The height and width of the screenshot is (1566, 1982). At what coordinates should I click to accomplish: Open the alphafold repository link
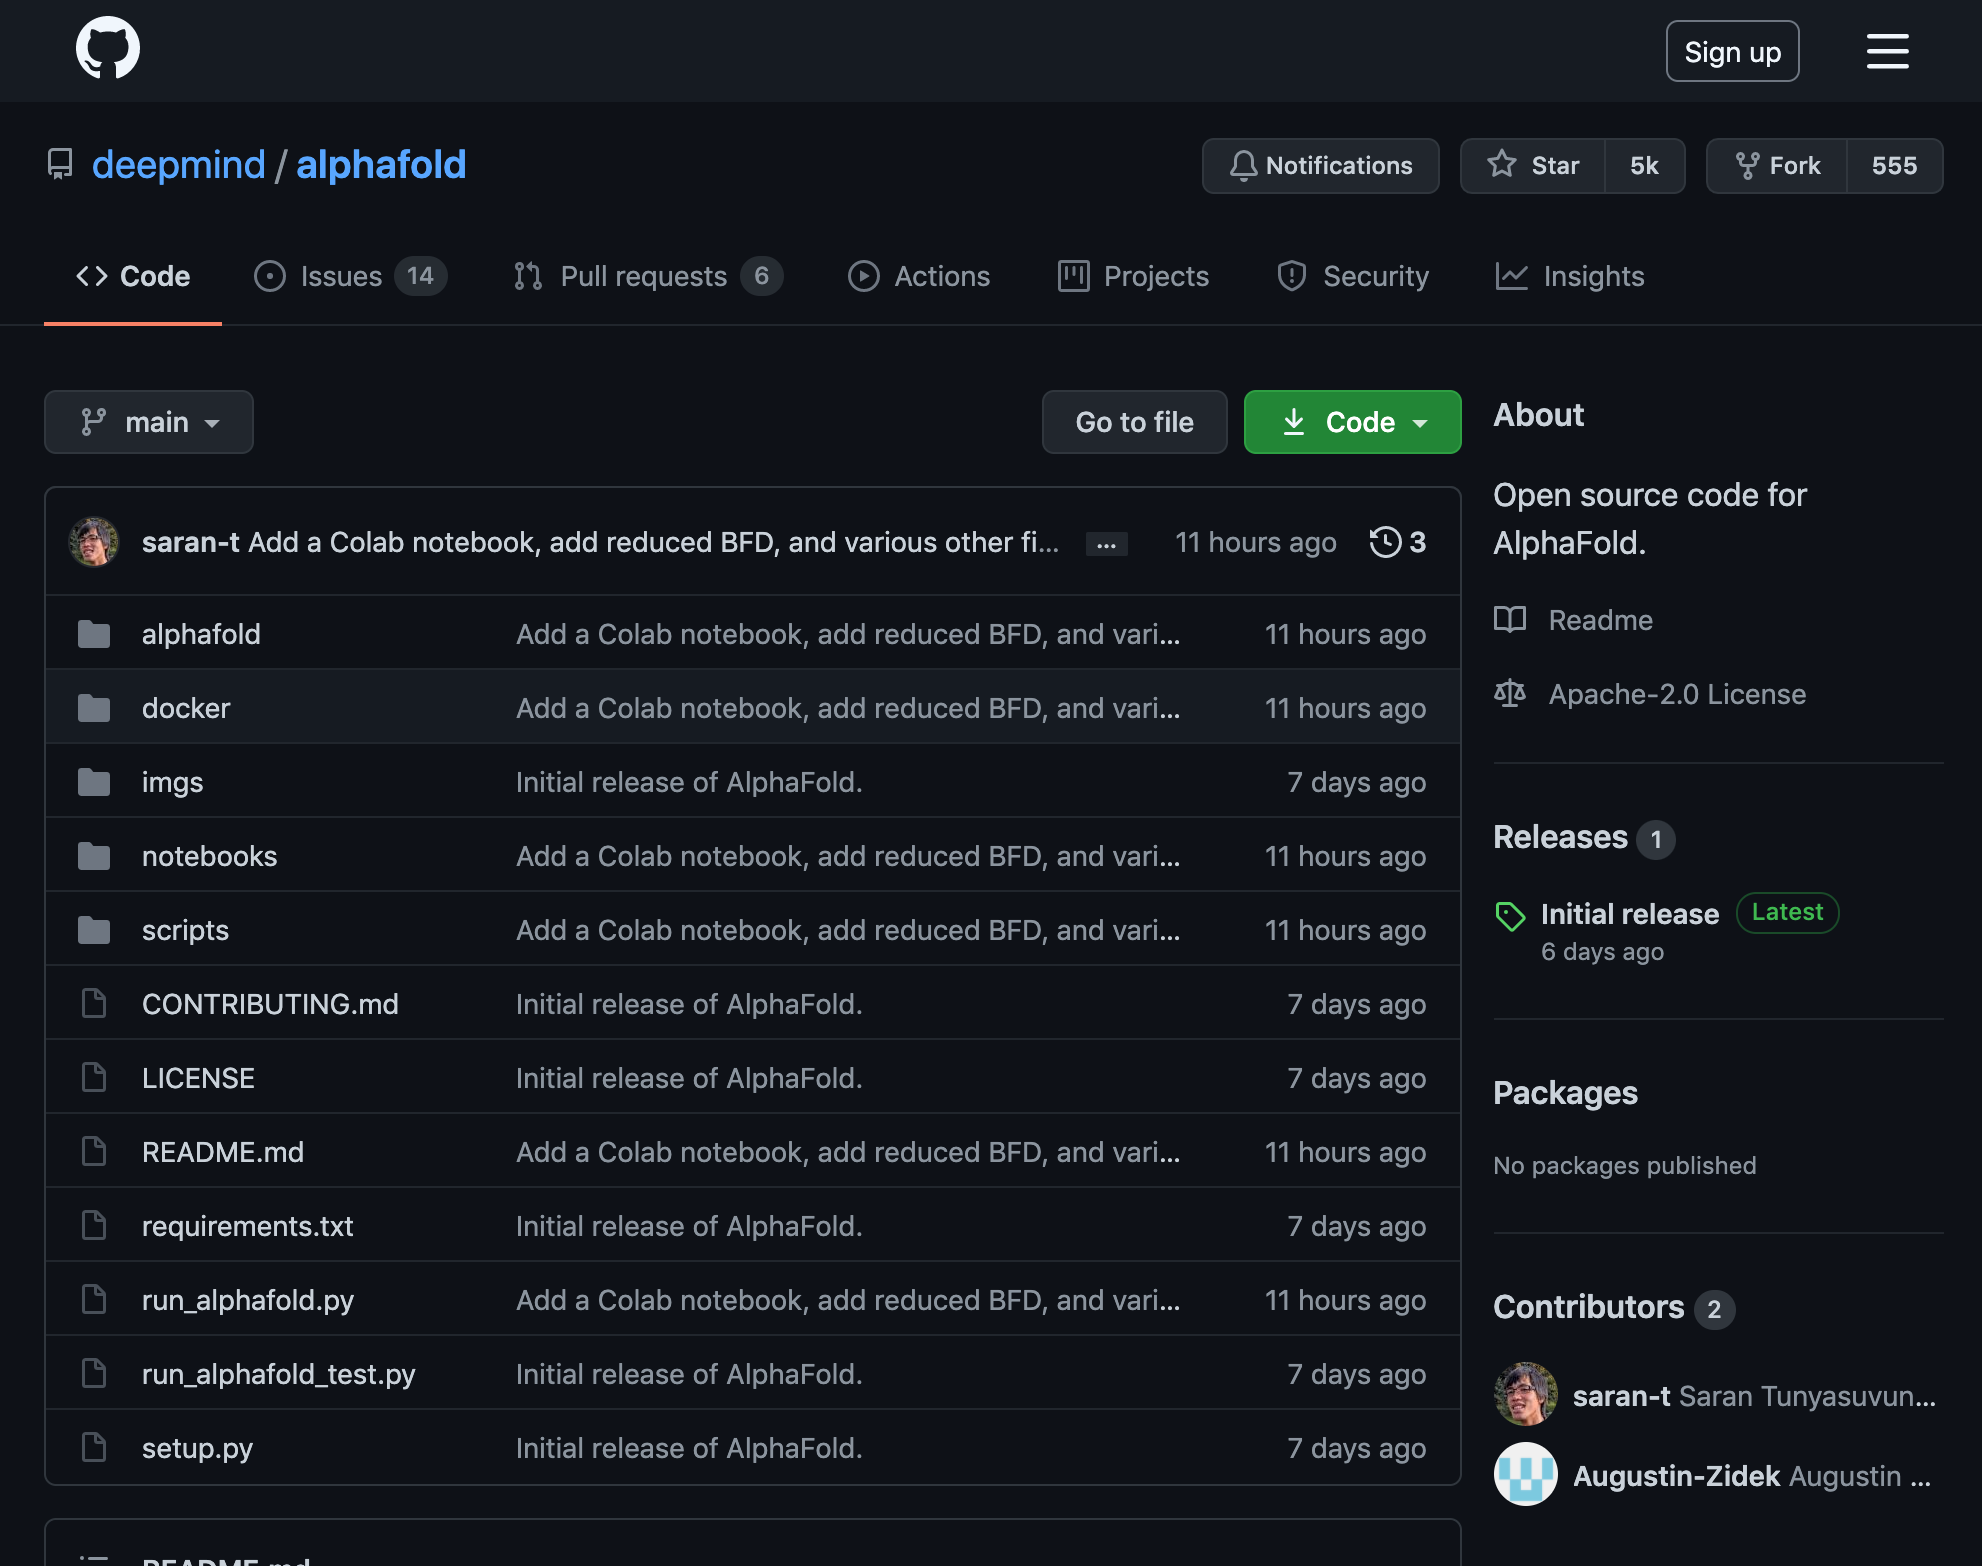pos(381,165)
